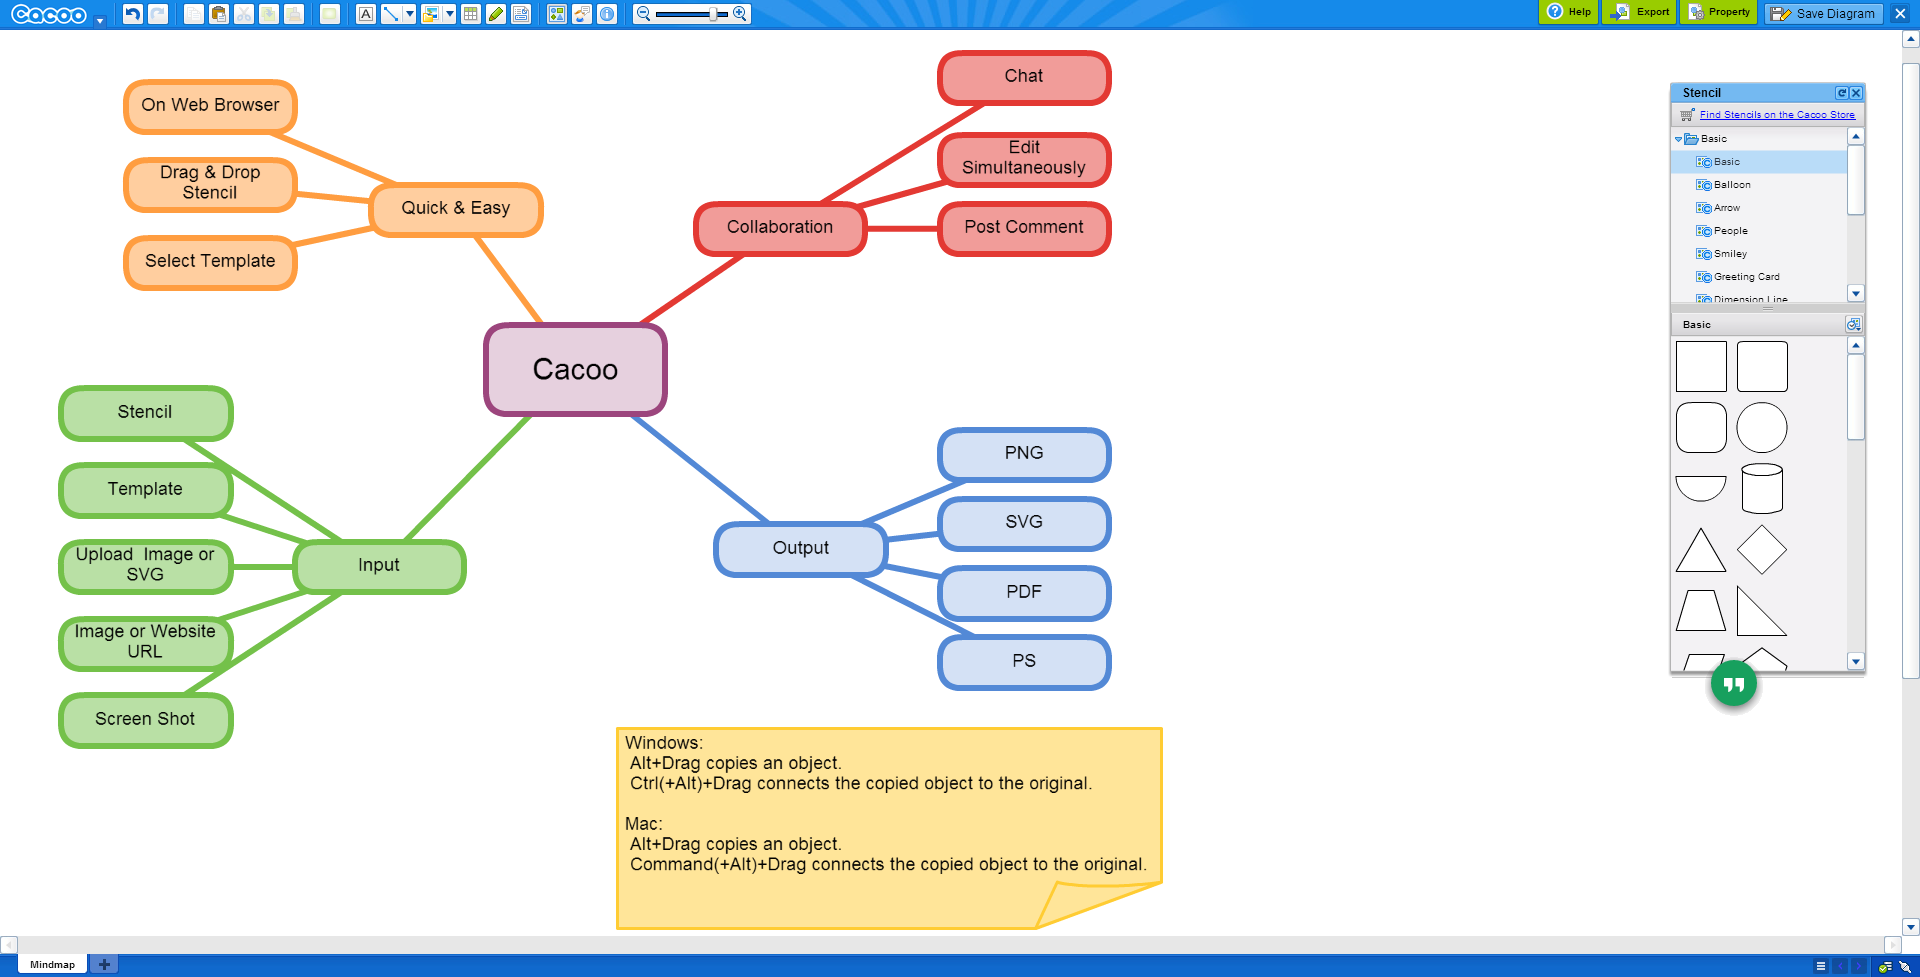Image resolution: width=1920 pixels, height=977 pixels.
Task: Click the Export button
Action: point(1640,12)
